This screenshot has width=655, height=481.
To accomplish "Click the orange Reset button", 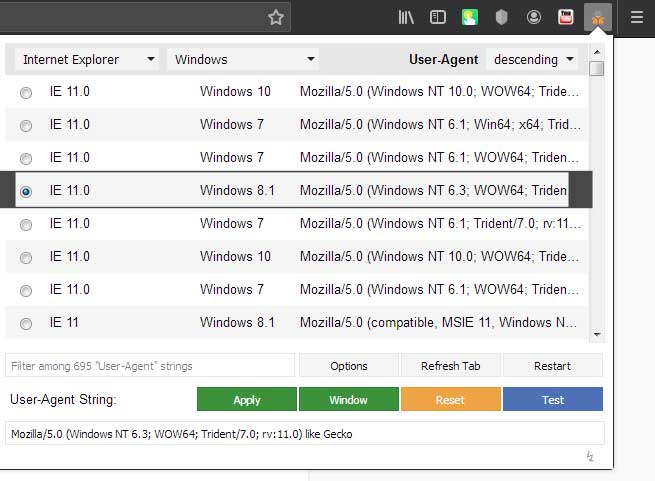I will coord(450,400).
